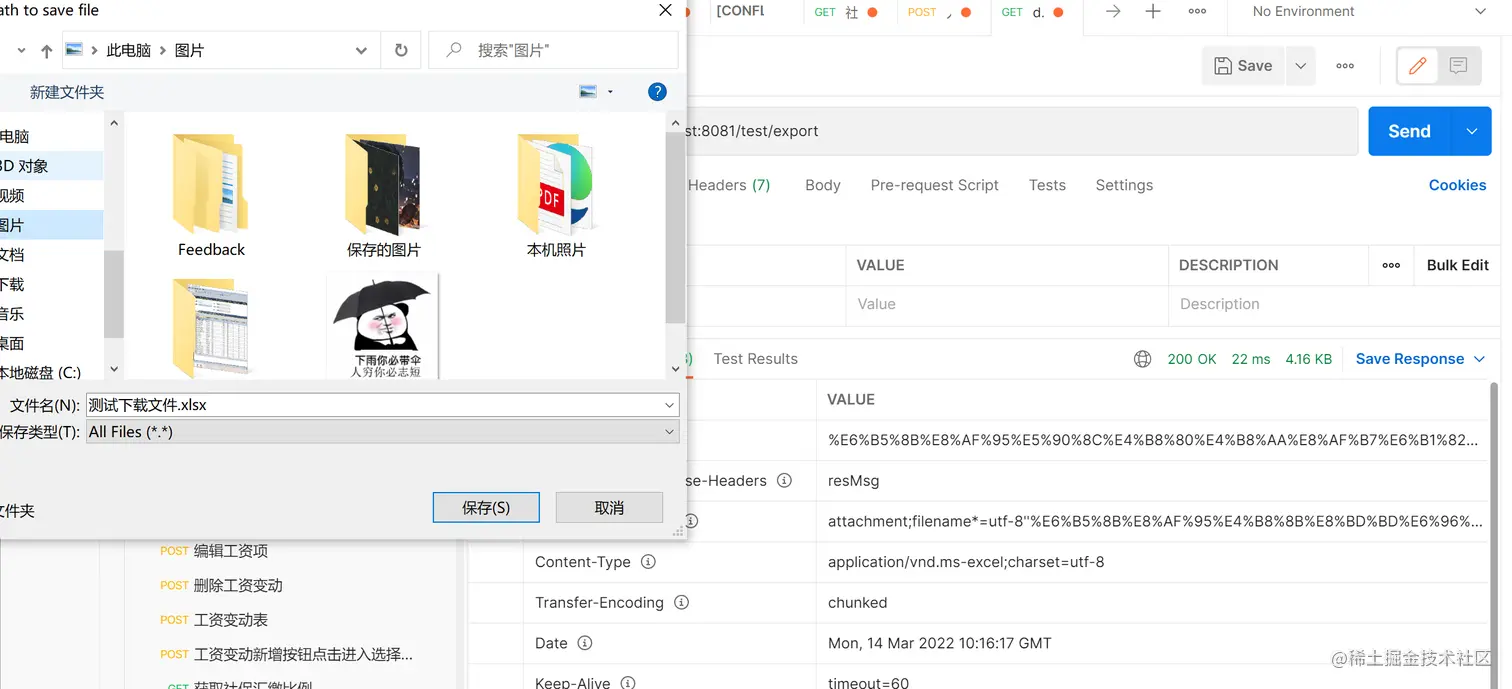The height and width of the screenshot is (689, 1512).
Task: Open the No Environment selector
Action: coord(1369,12)
